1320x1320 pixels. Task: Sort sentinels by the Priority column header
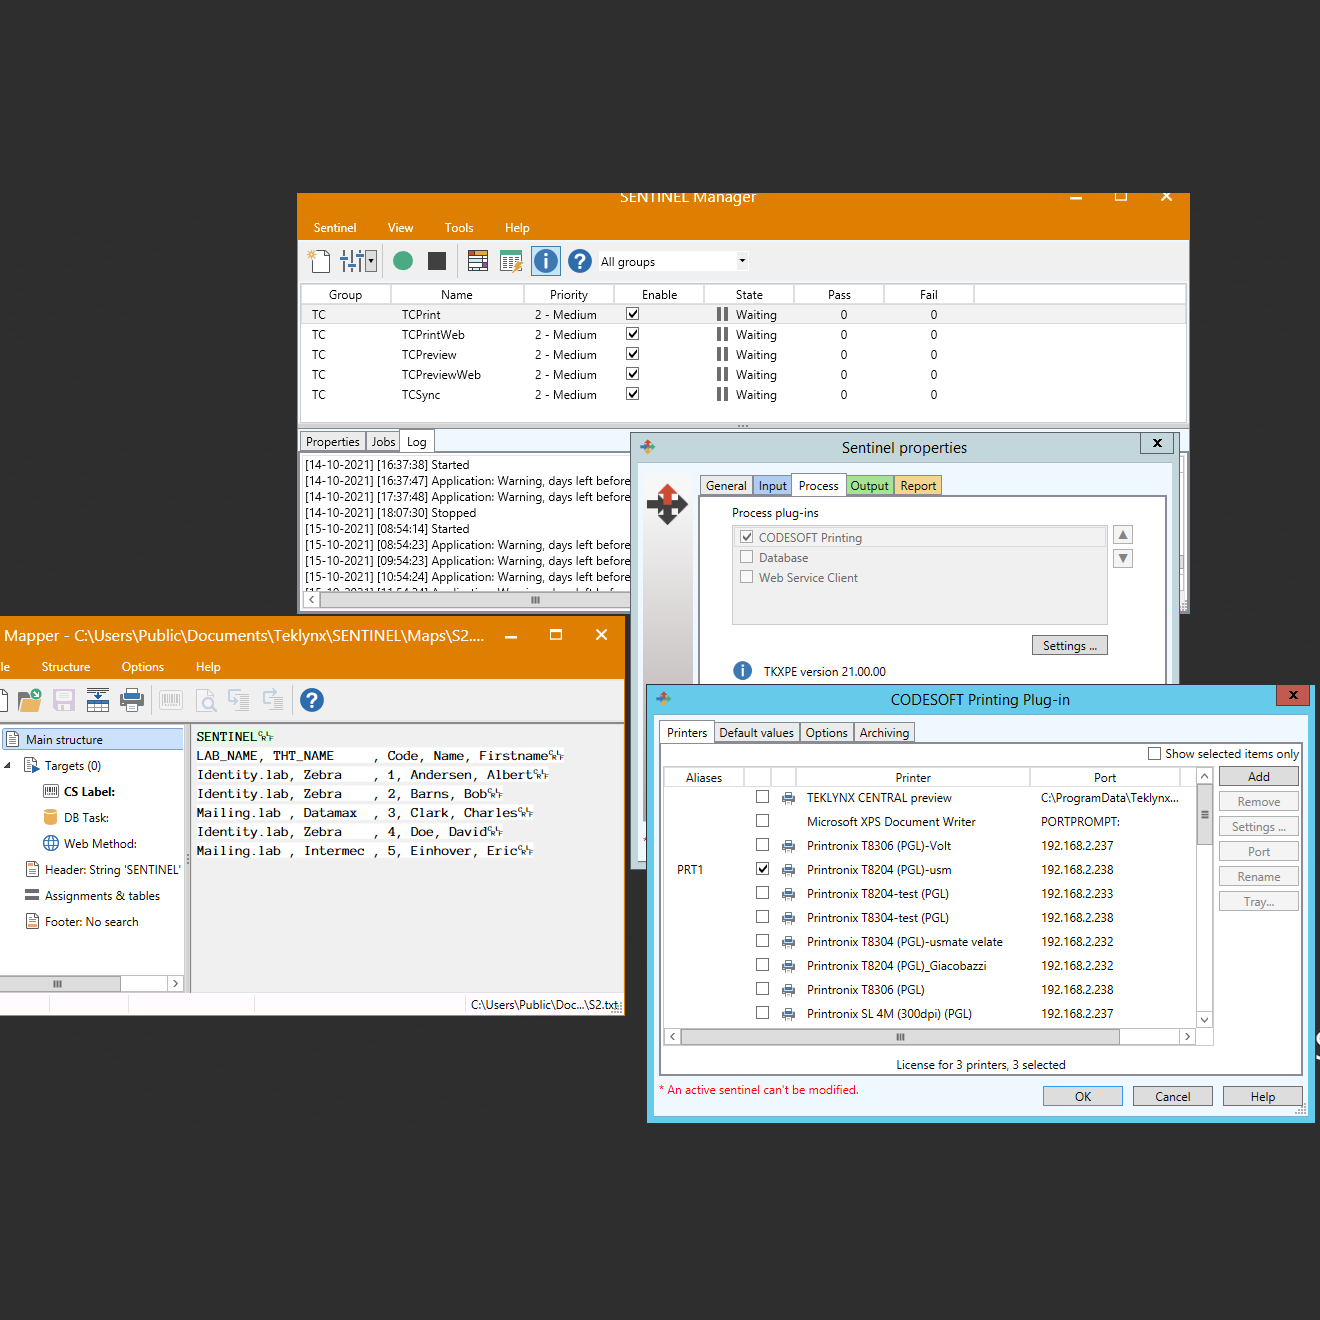(569, 295)
